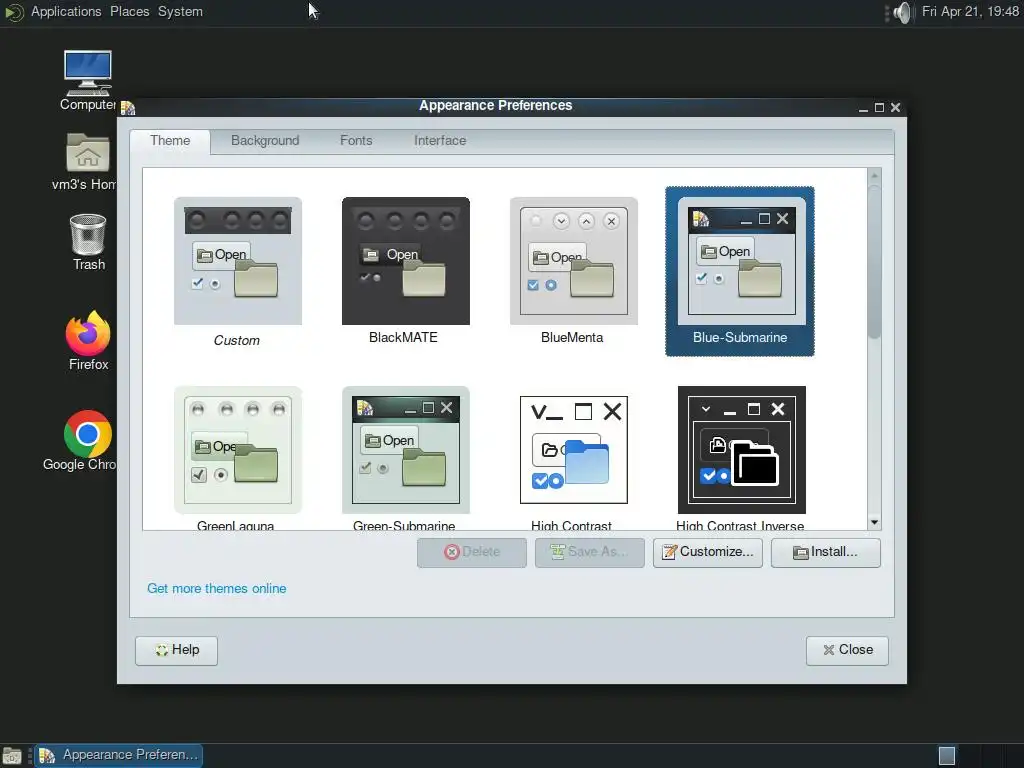
Task: Click the volume speaker icon in the panel
Action: (x=902, y=12)
